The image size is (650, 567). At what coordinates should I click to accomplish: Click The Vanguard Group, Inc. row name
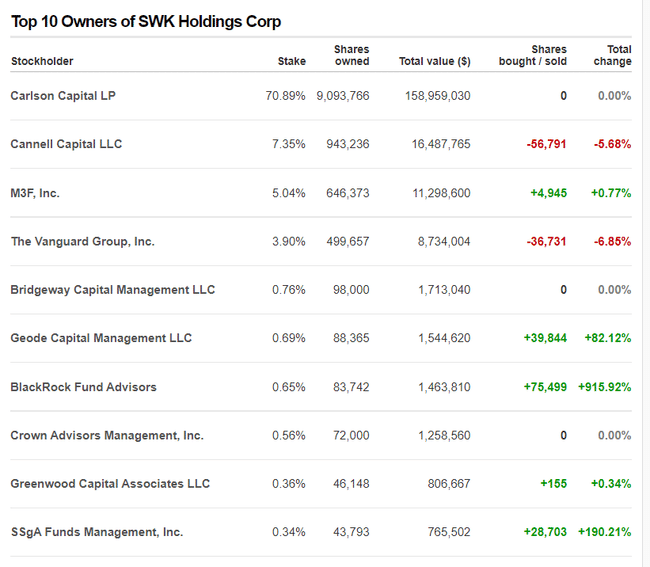[82, 241]
